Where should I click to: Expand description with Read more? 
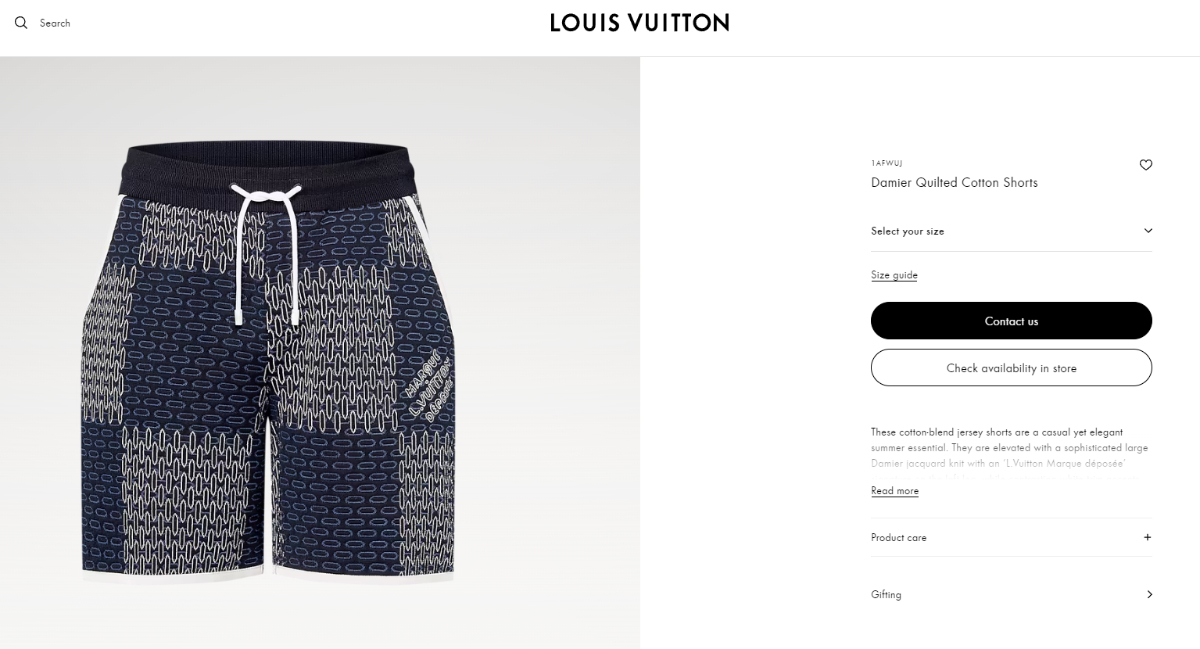(x=895, y=491)
